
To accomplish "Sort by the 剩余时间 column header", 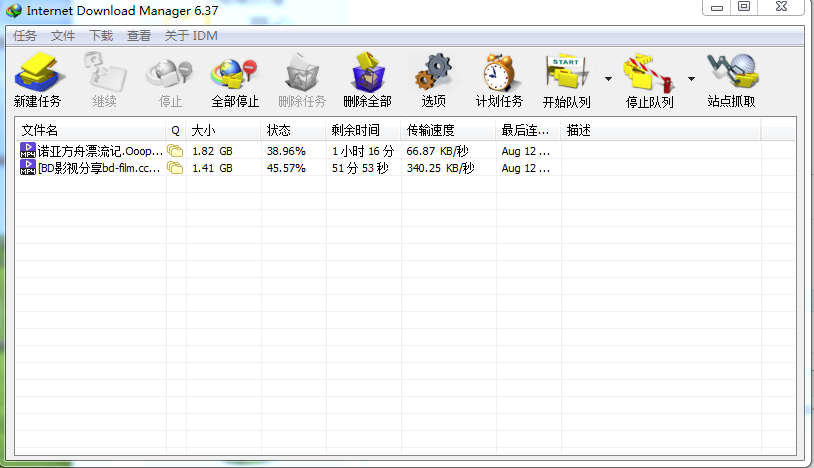I will (363, 130).
